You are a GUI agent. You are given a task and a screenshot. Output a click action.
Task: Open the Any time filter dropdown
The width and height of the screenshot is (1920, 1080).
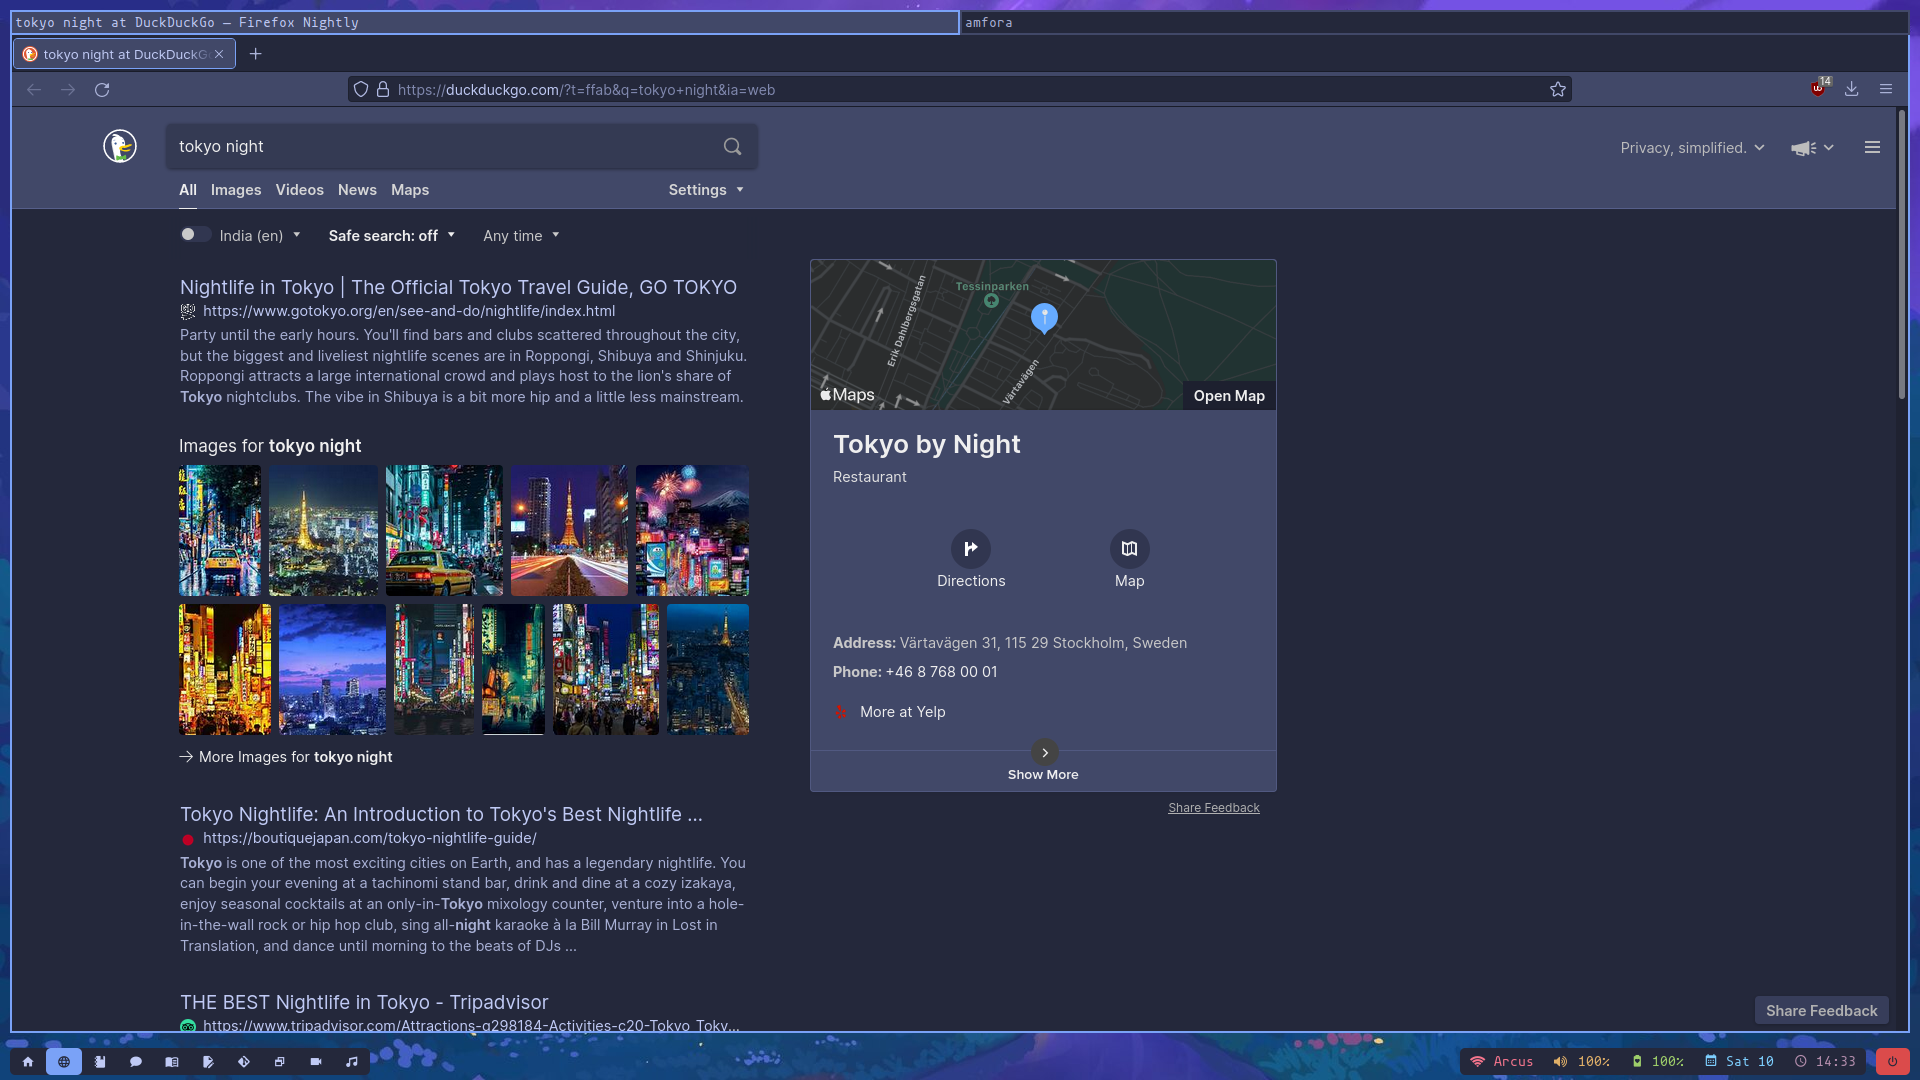521,236
